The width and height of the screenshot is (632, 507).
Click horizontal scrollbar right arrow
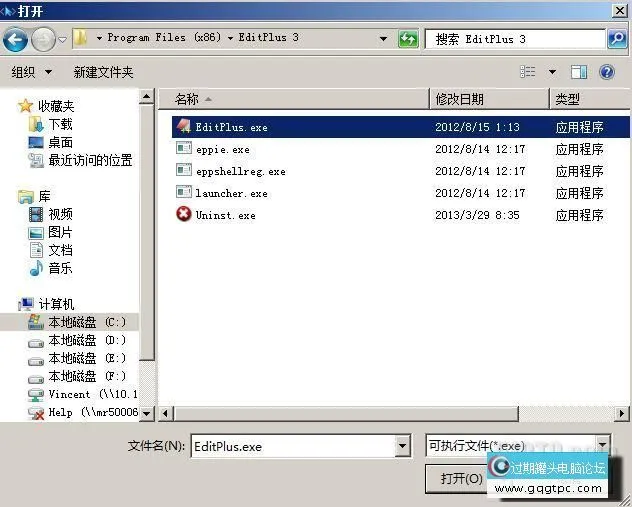click(622, 414)
